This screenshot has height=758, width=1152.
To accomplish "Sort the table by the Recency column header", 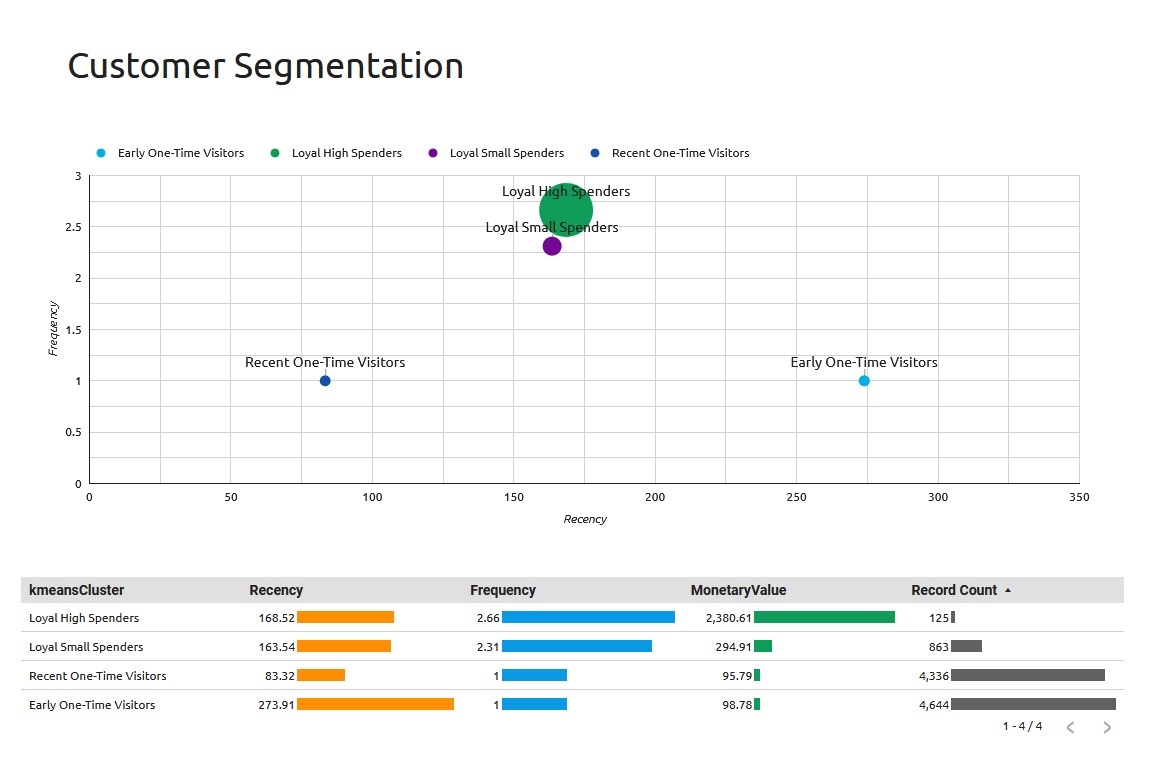I will pyautogui.click(x=276, y=590).
